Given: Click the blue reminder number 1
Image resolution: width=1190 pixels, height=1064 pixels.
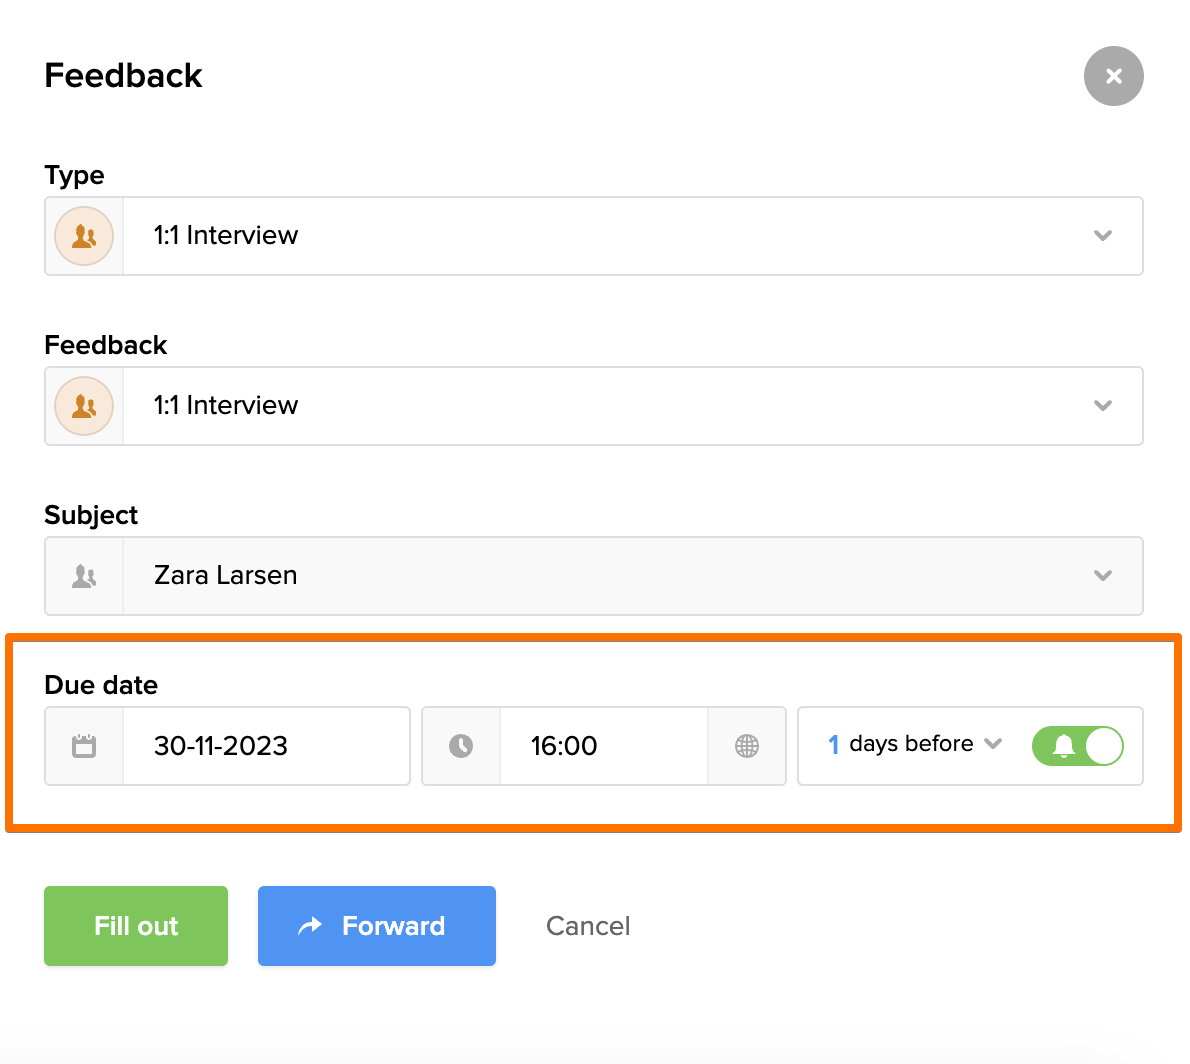Looking at the screenshot, I should point(833,745).
